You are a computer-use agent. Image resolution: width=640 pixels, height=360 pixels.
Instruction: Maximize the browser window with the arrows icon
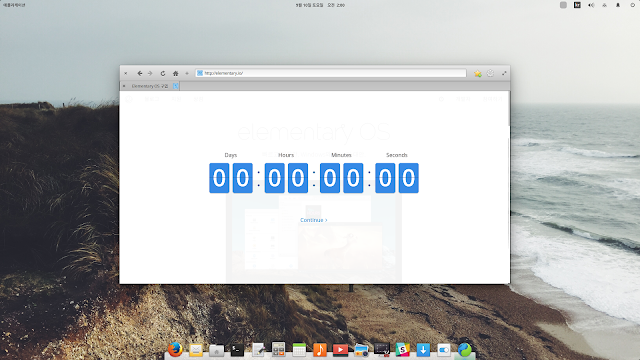click(504, 73)
